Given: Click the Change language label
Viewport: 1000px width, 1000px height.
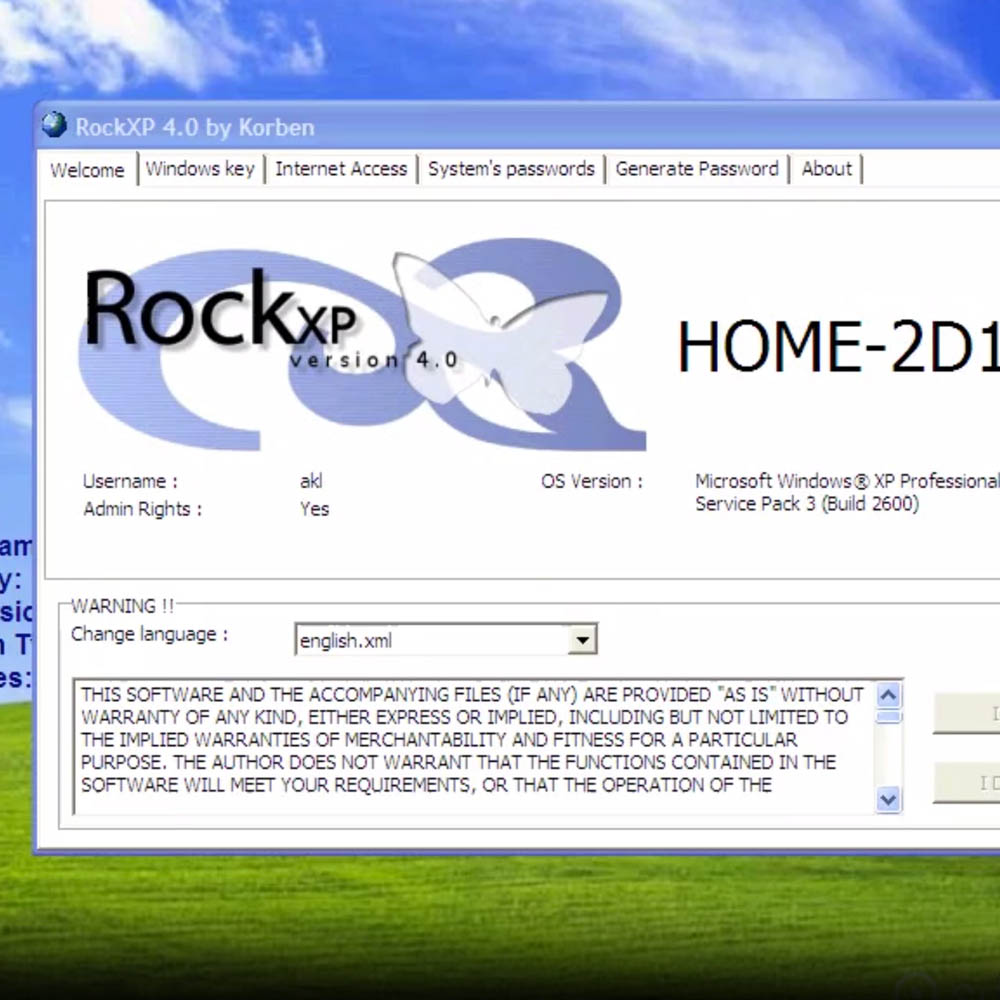Looking at the screenshot, I should 149,635.
